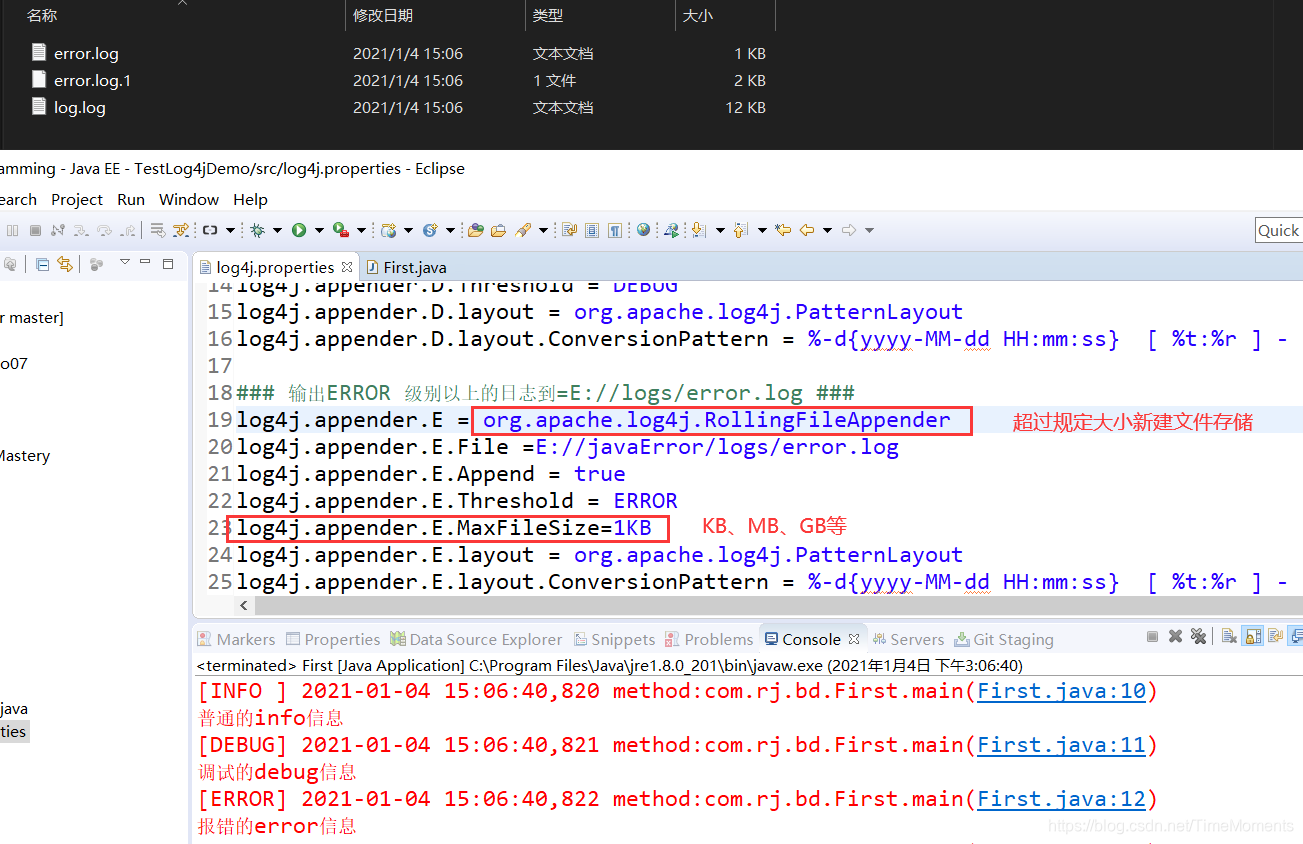Image resolution: width=1303 pixels, height=844 pixels.
Task: Open Forward navigation history dropdown
Action: (868, 230)
